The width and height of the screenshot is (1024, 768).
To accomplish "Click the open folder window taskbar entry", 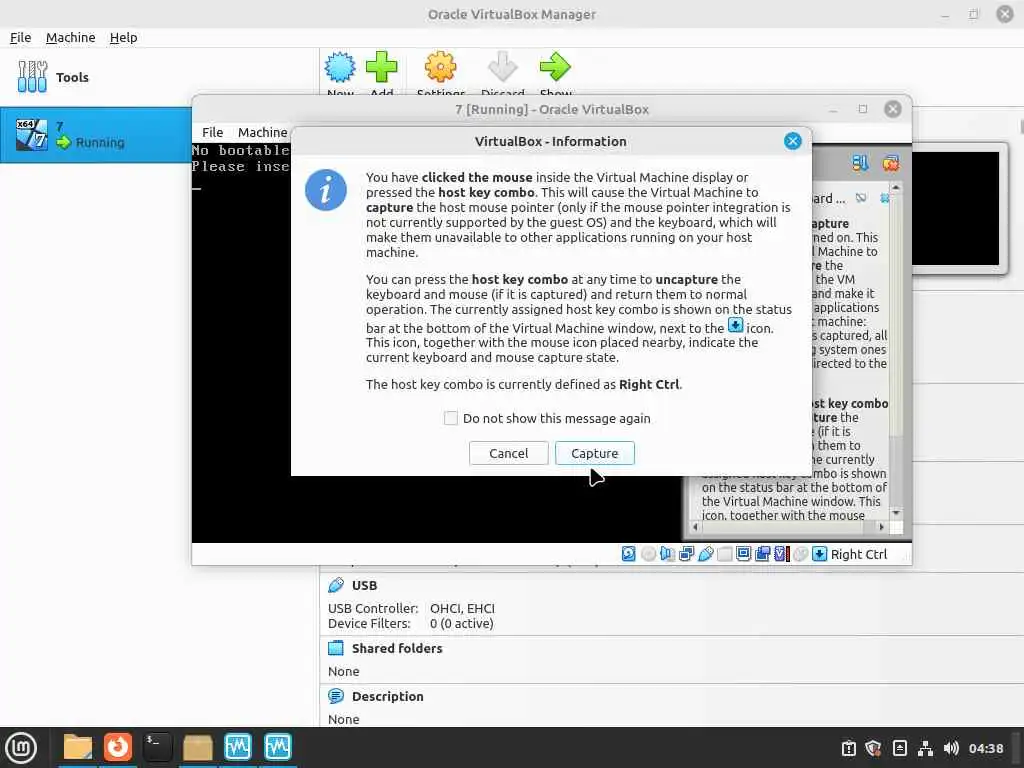I will click(197, 748).
